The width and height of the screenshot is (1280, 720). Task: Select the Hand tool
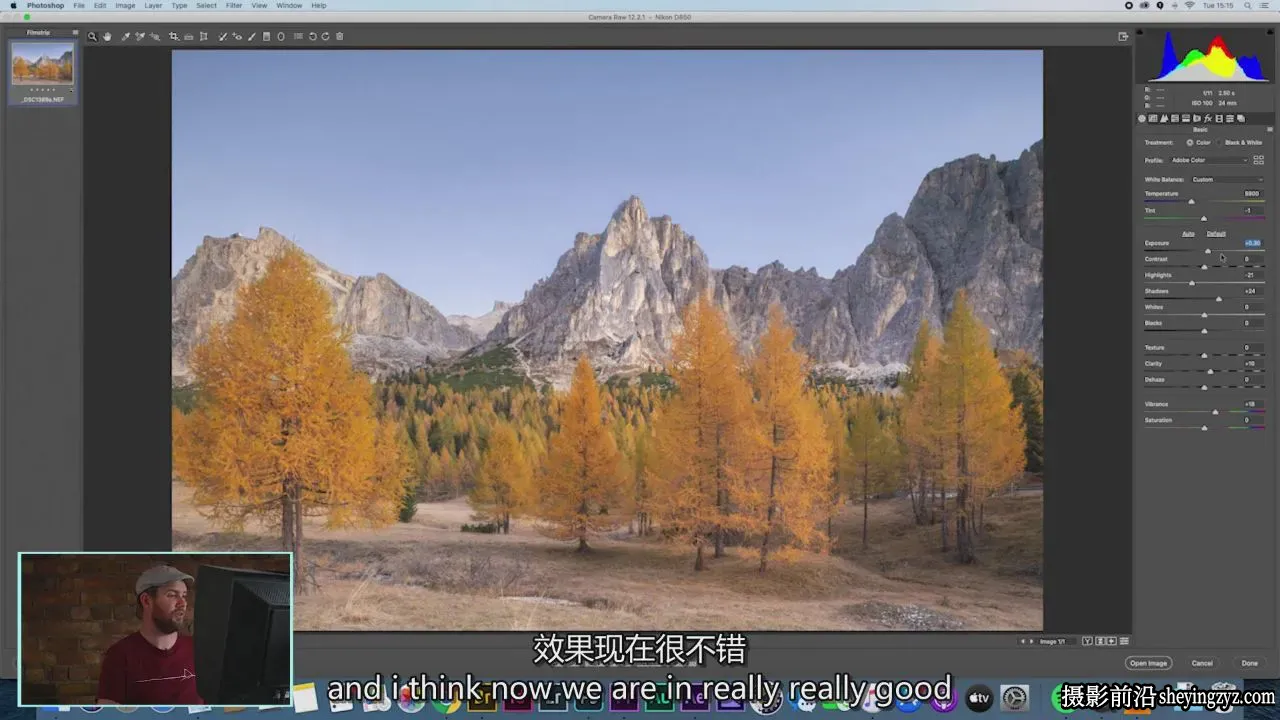107,37
